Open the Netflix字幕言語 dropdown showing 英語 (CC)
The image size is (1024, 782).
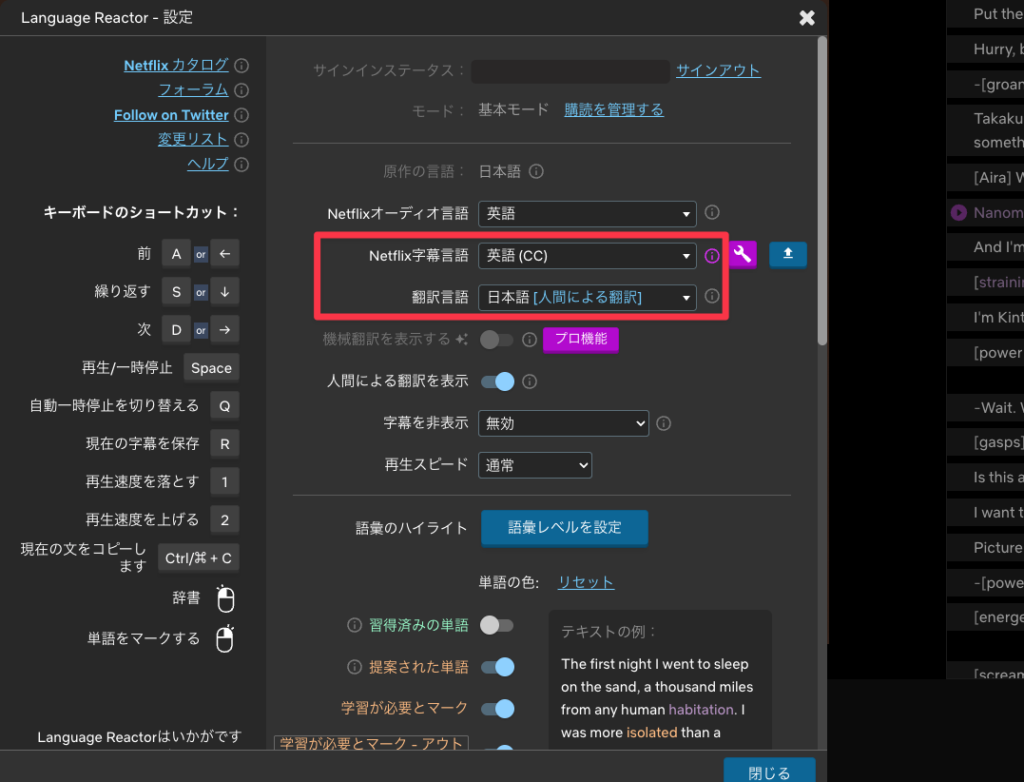coord(586,255)
